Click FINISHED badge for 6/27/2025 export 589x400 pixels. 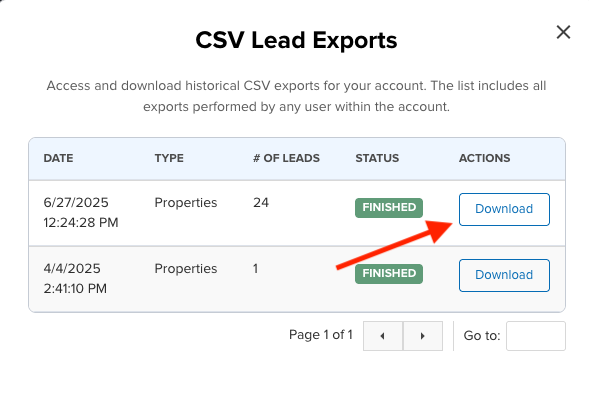(389, 208)
